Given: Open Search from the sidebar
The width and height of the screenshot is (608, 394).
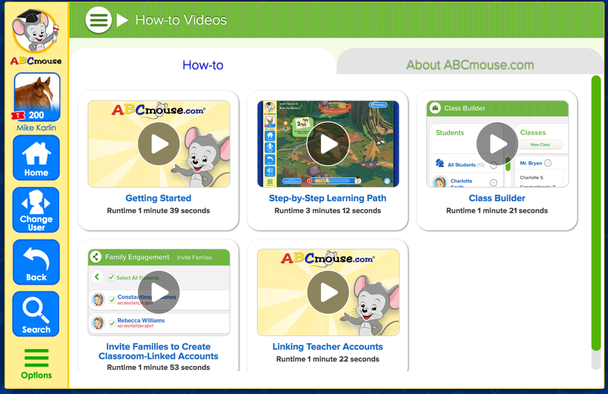Looking at the screenshot, I should coord(36,314).
